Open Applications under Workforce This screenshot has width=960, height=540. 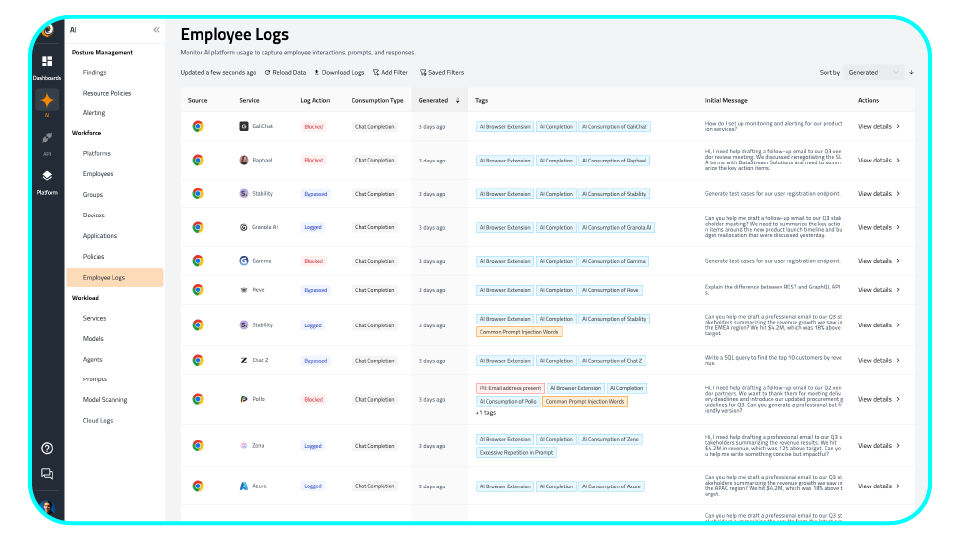100,236
